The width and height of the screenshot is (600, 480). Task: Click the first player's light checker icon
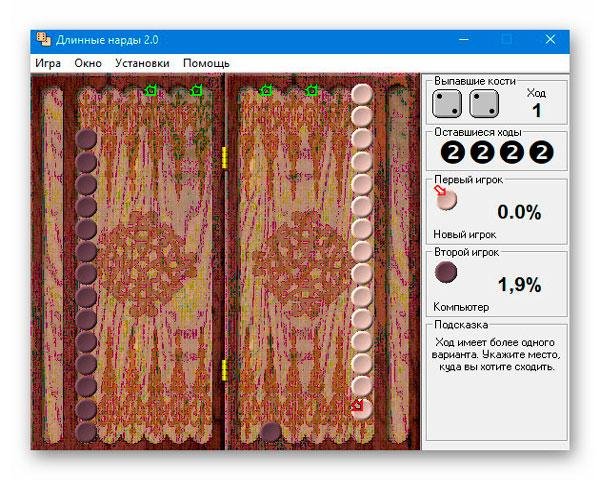pos(446,199)
